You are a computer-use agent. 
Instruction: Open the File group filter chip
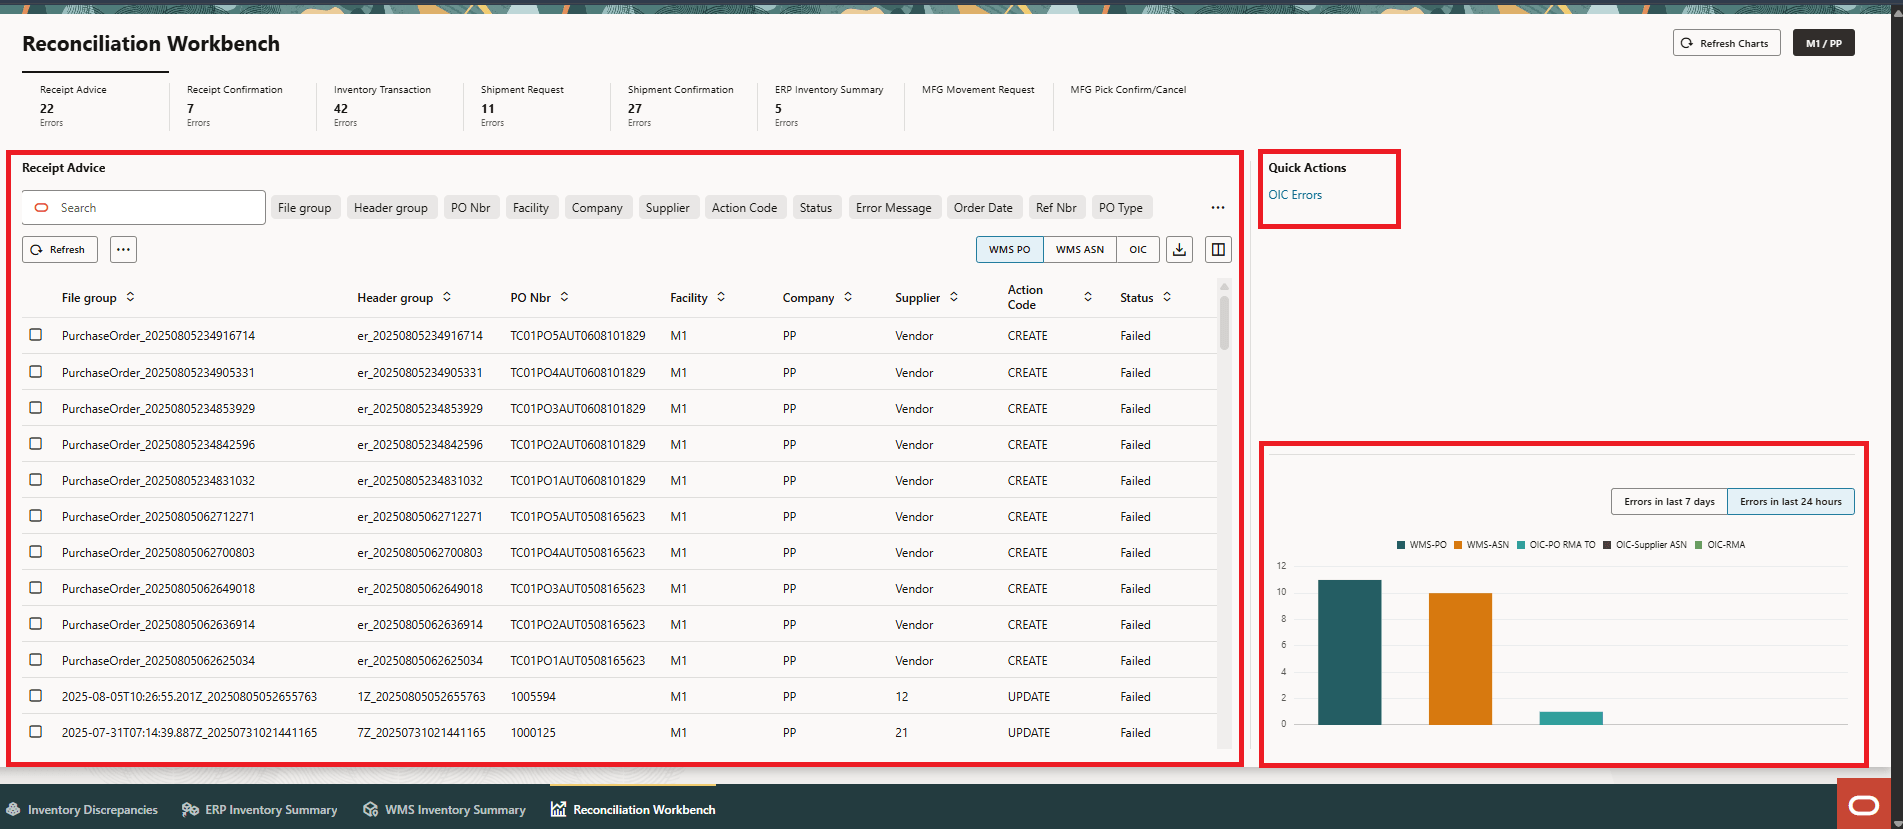[x=305, y=208]
